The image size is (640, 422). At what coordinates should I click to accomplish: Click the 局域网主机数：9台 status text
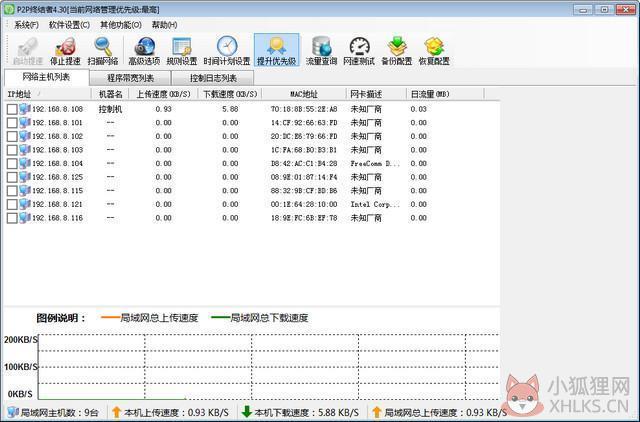[x=60, y=413]
